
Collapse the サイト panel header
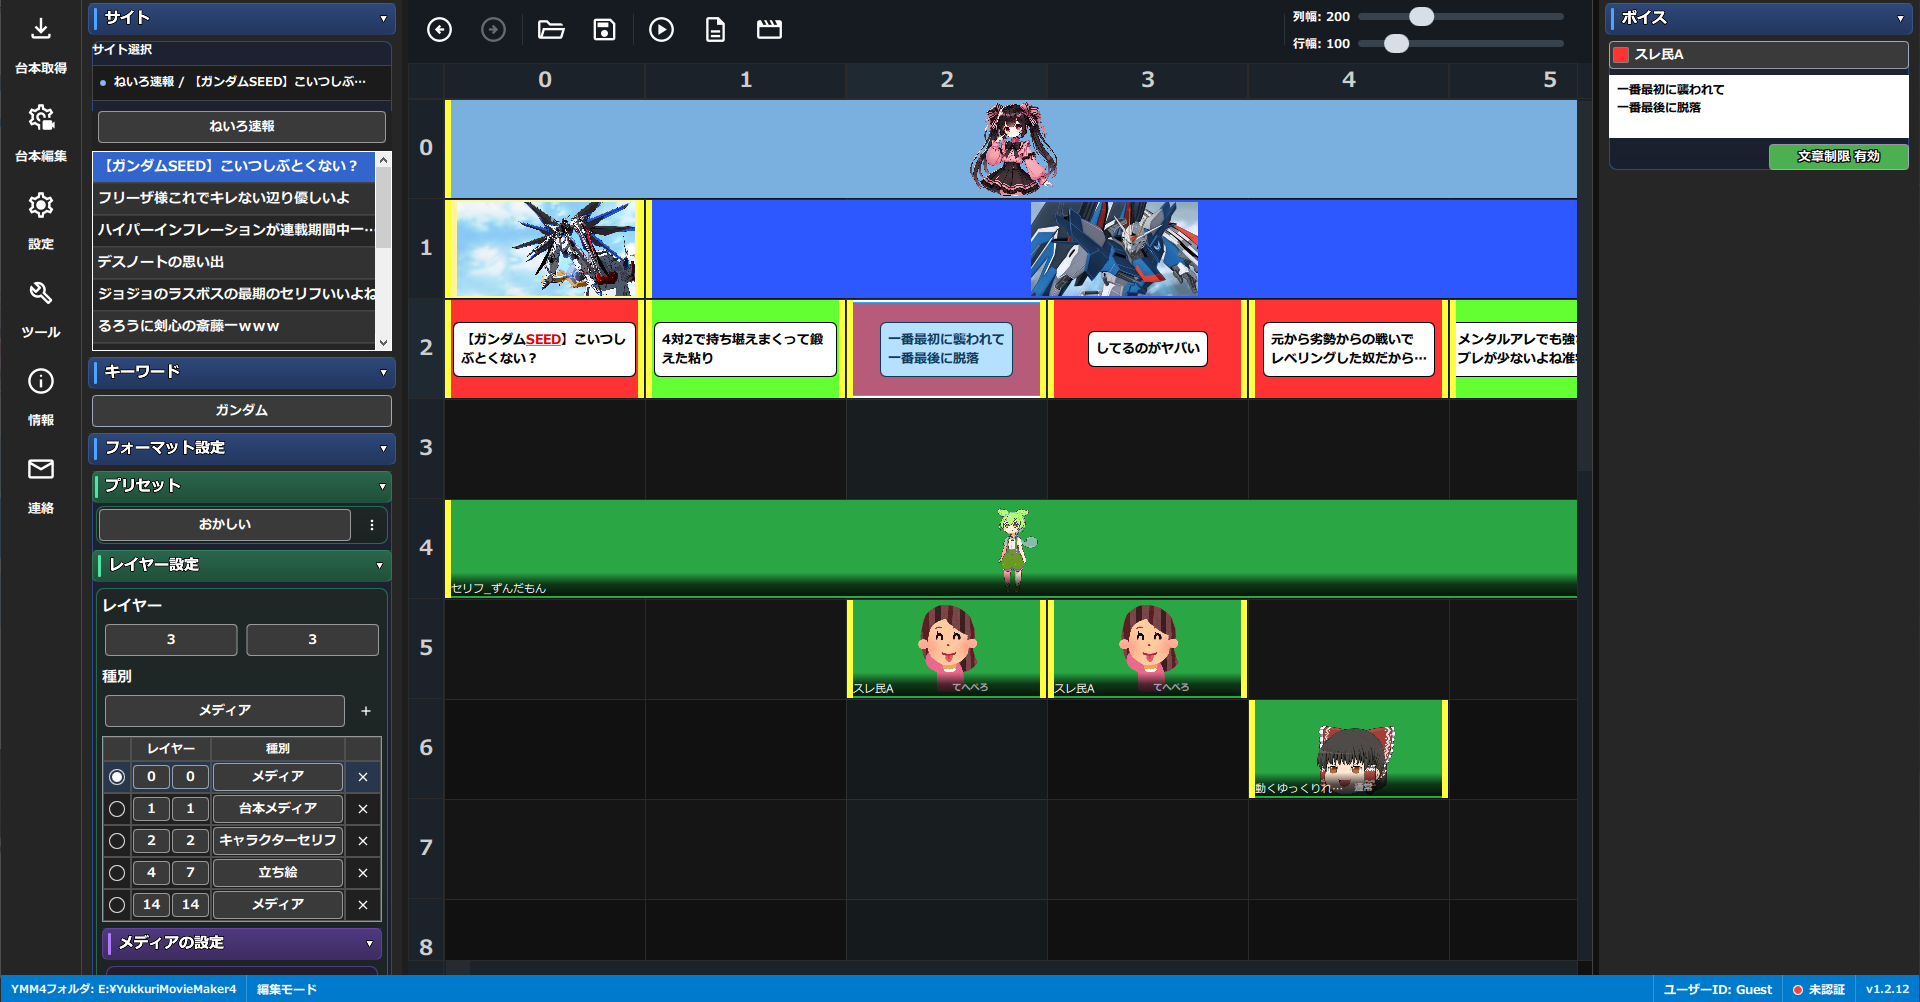click(x=242, y=18)
